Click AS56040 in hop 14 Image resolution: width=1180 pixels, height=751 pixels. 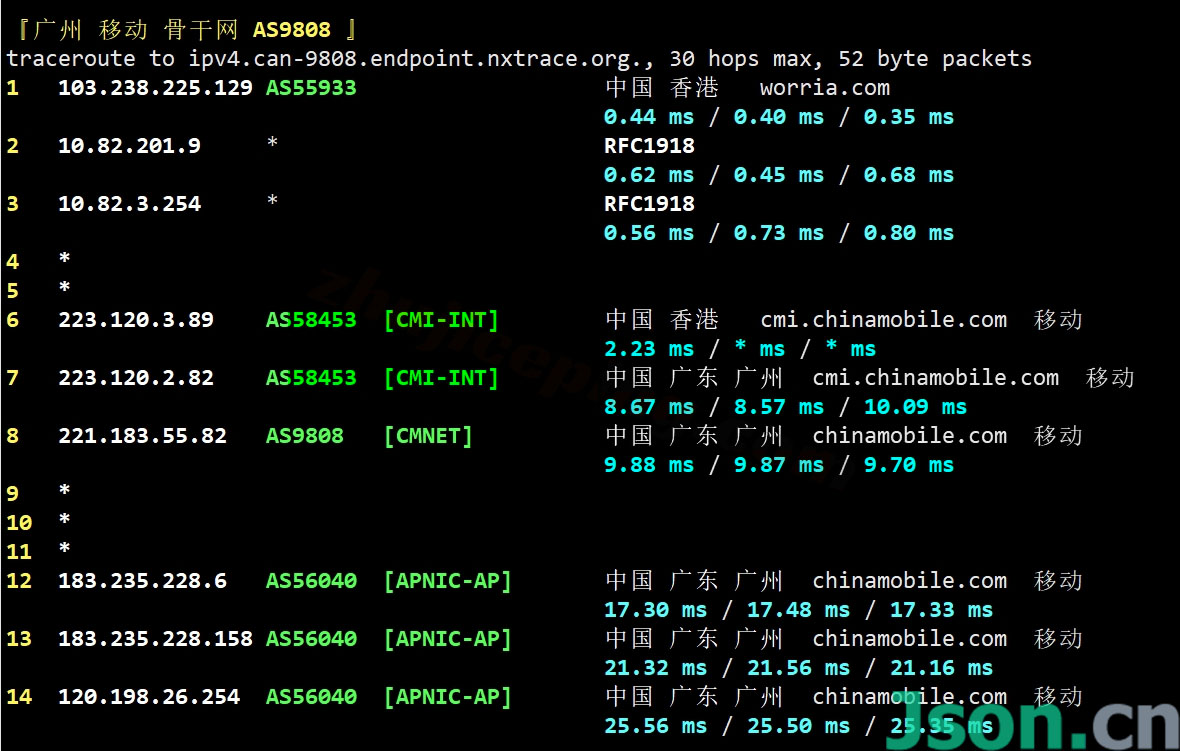[311, 697]
